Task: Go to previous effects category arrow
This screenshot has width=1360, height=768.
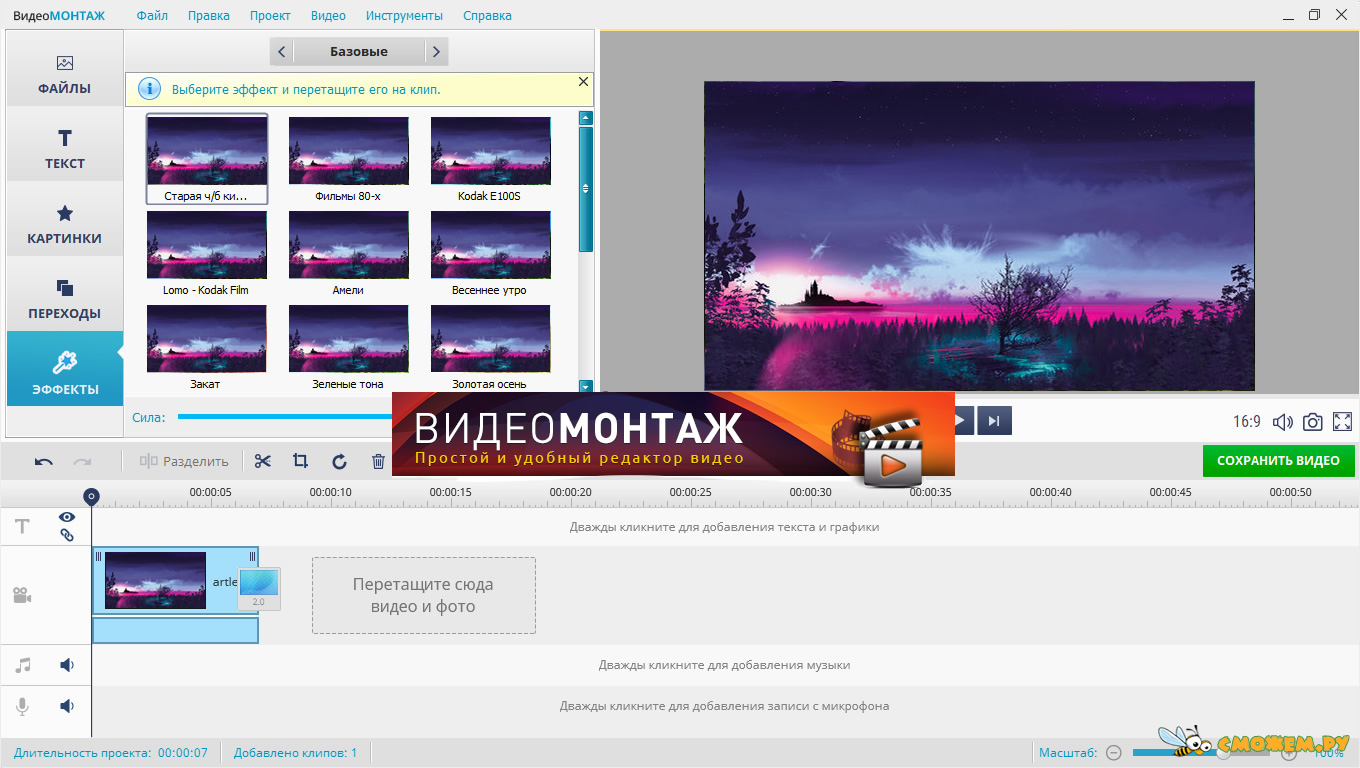Action: [x=282, y=52]
